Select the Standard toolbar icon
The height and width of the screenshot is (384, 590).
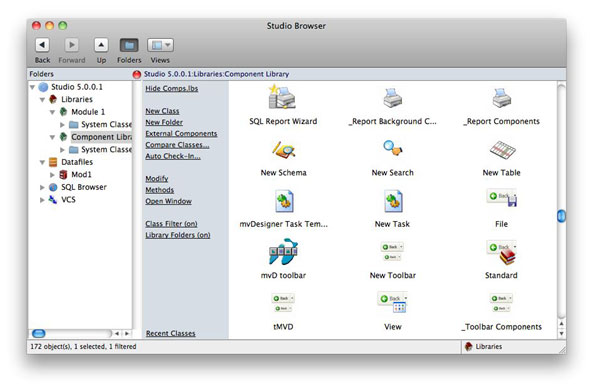coord(502,252)
